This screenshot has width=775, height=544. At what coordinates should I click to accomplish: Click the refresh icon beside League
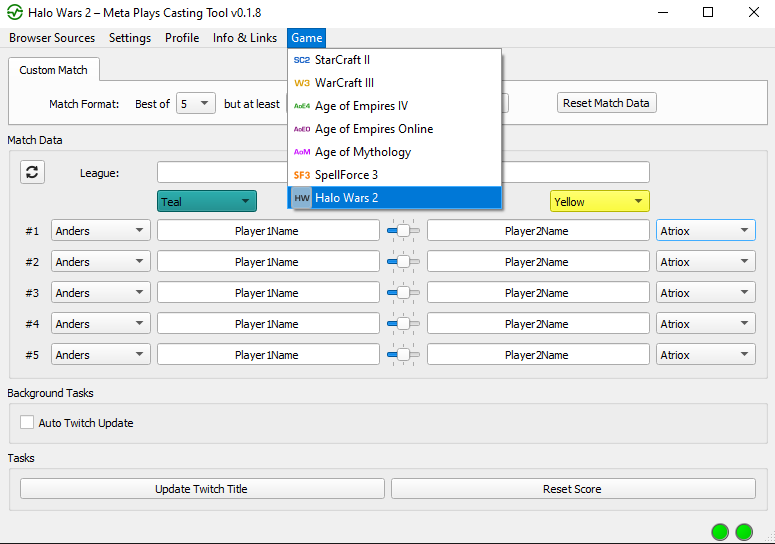(32, 172)
